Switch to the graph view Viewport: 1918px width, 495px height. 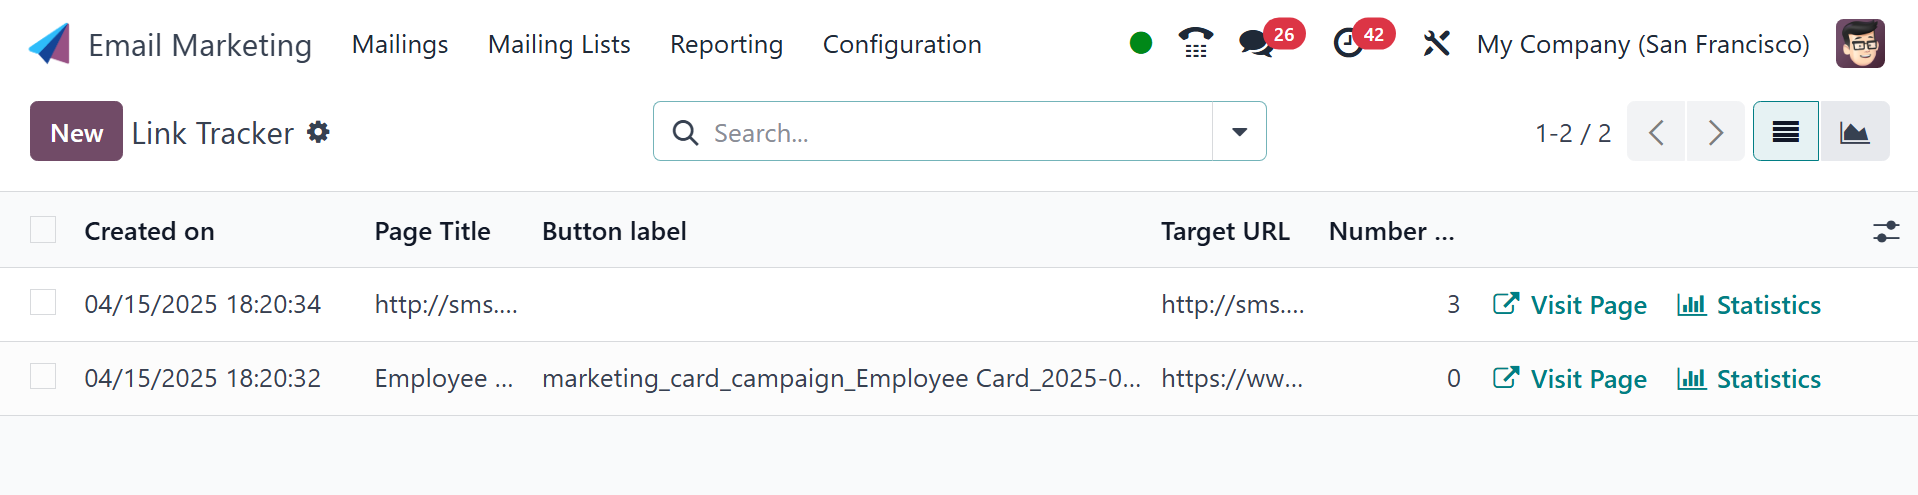click(1854, 132)
